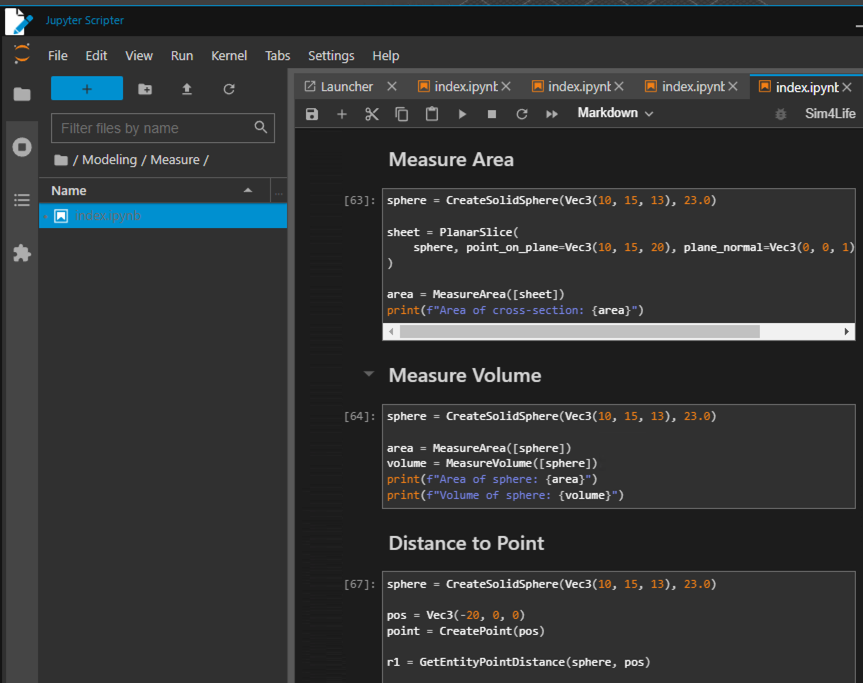863x683 pixels.
Task: Click inside code cell 67
Action: 619,627
